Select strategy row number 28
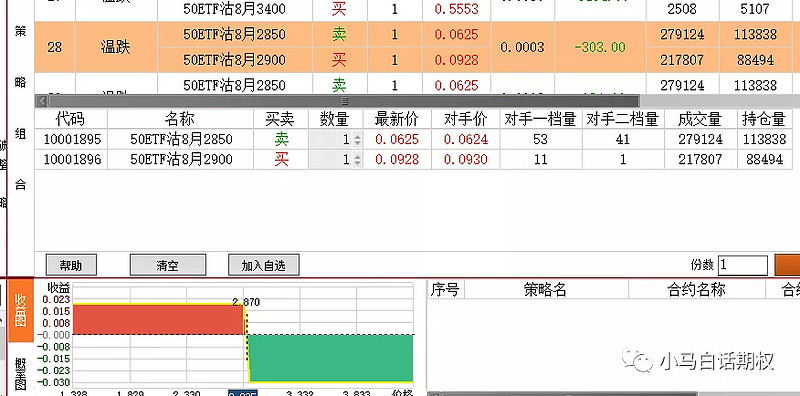Screen dimensions: 800x396 [x=55, y=47]
